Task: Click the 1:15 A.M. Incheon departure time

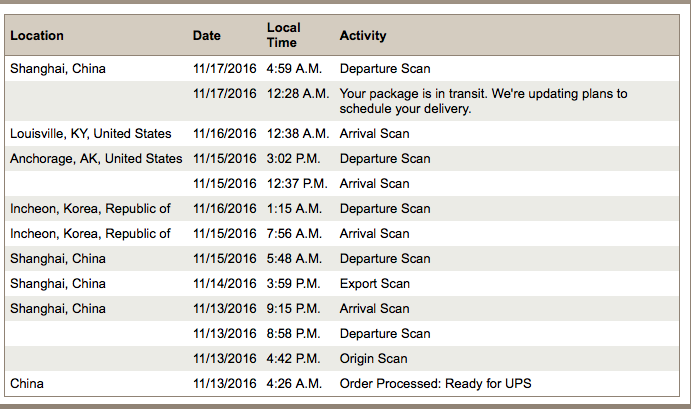Action: (294, 209)
